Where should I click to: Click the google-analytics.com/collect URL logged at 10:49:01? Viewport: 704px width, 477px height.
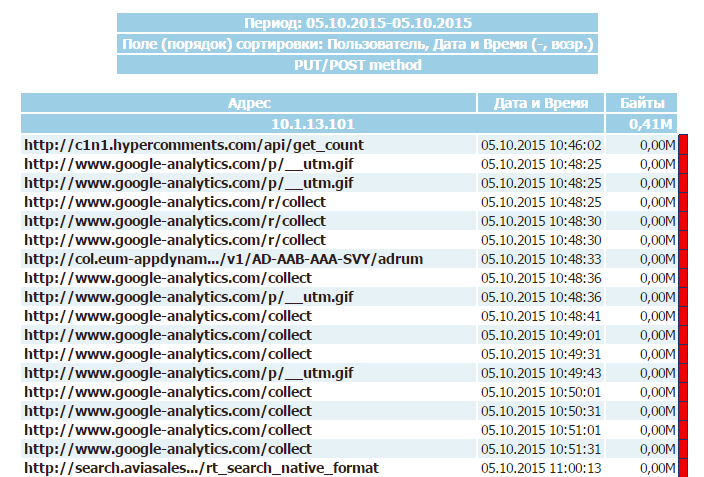coord(168,335)
